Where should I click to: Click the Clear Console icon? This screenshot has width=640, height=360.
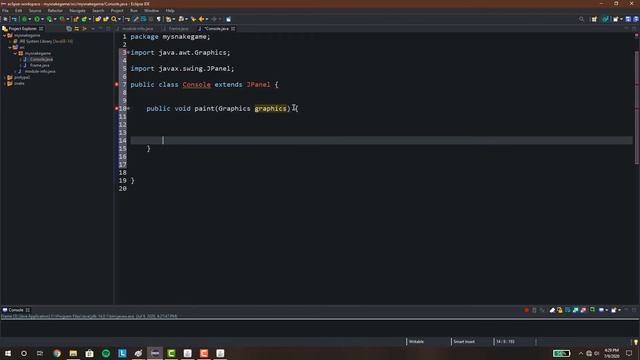click(552, 310)
